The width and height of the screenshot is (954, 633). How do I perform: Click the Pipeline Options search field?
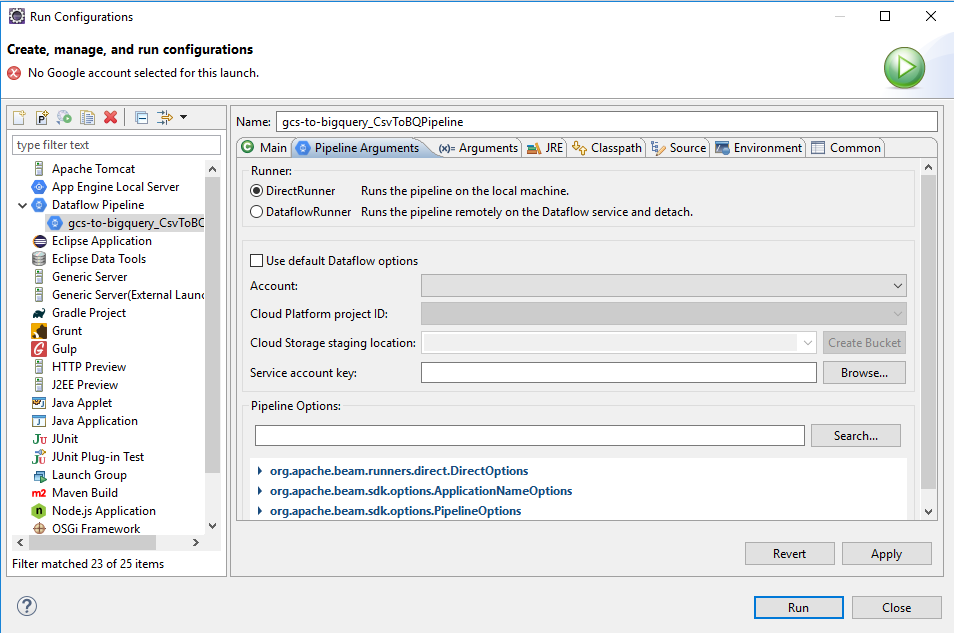click(x=529, y=436)
